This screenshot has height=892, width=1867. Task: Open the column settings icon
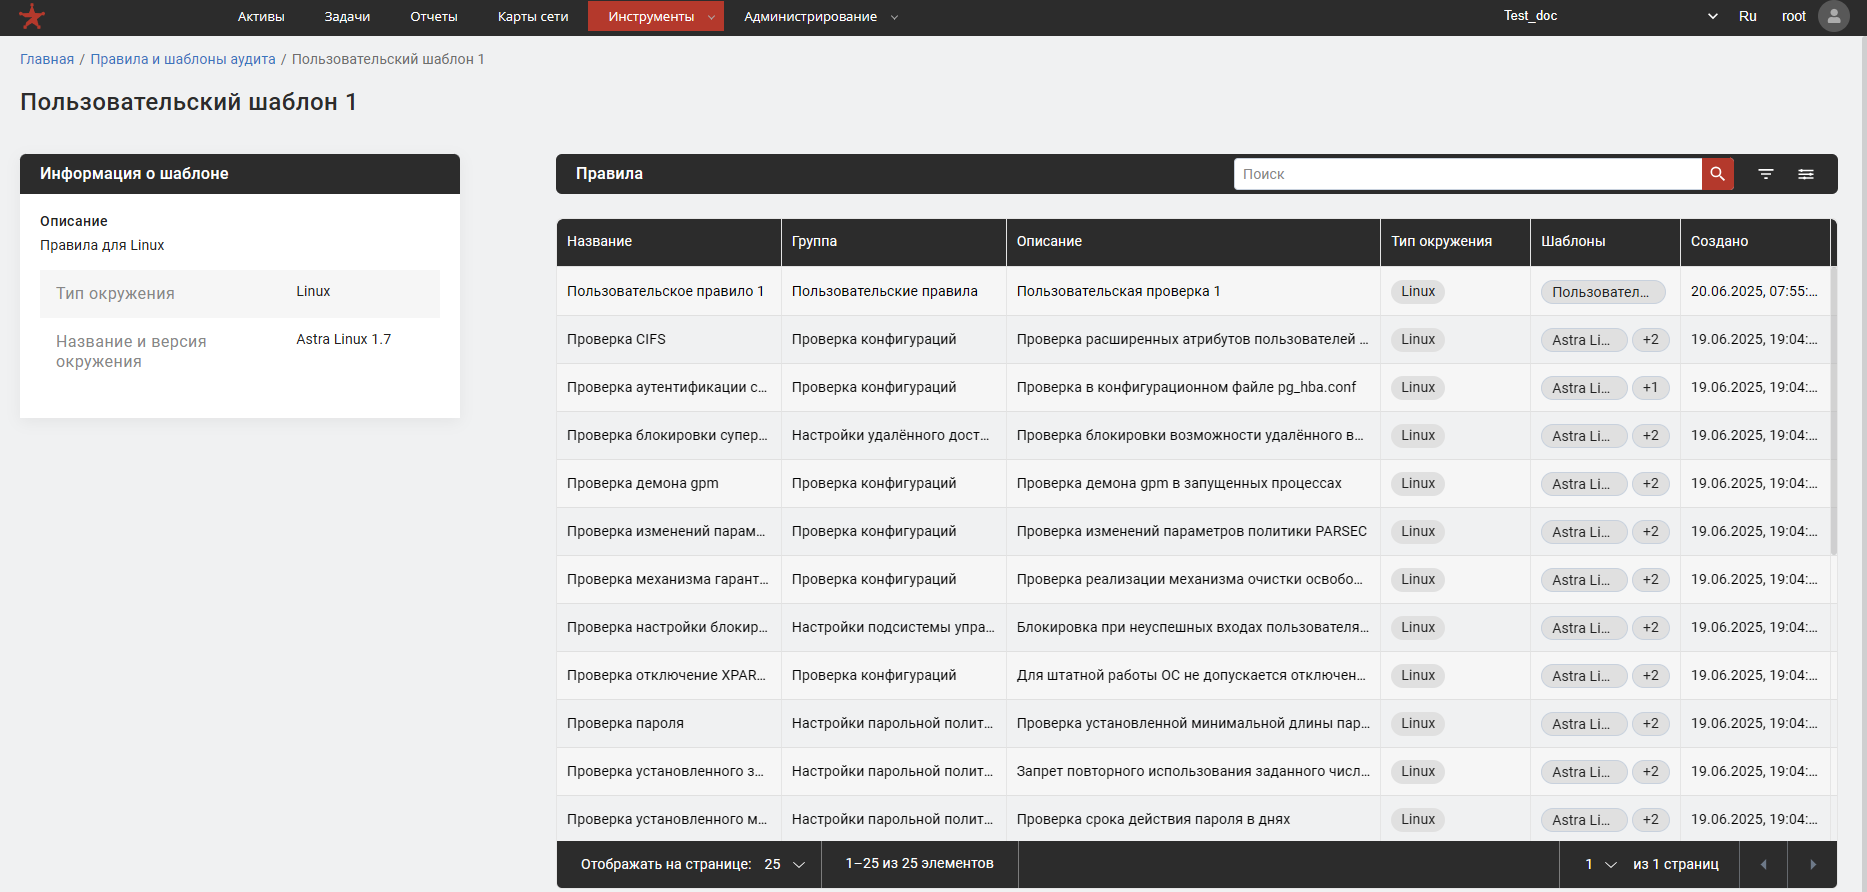coord(1806,174)
